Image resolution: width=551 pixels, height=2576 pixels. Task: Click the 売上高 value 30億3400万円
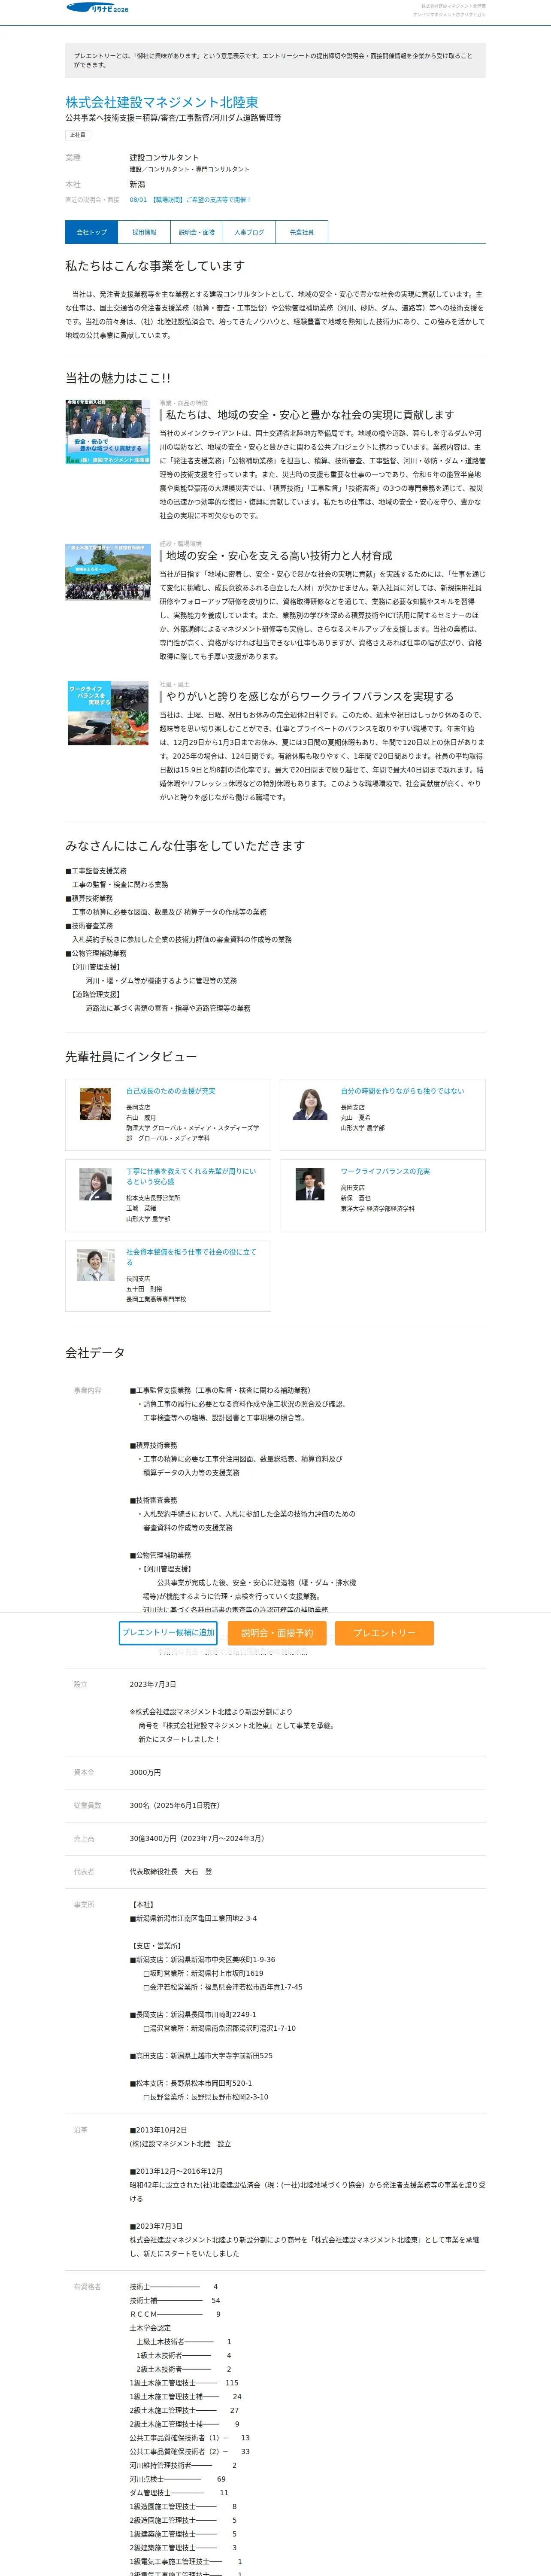197,1838
